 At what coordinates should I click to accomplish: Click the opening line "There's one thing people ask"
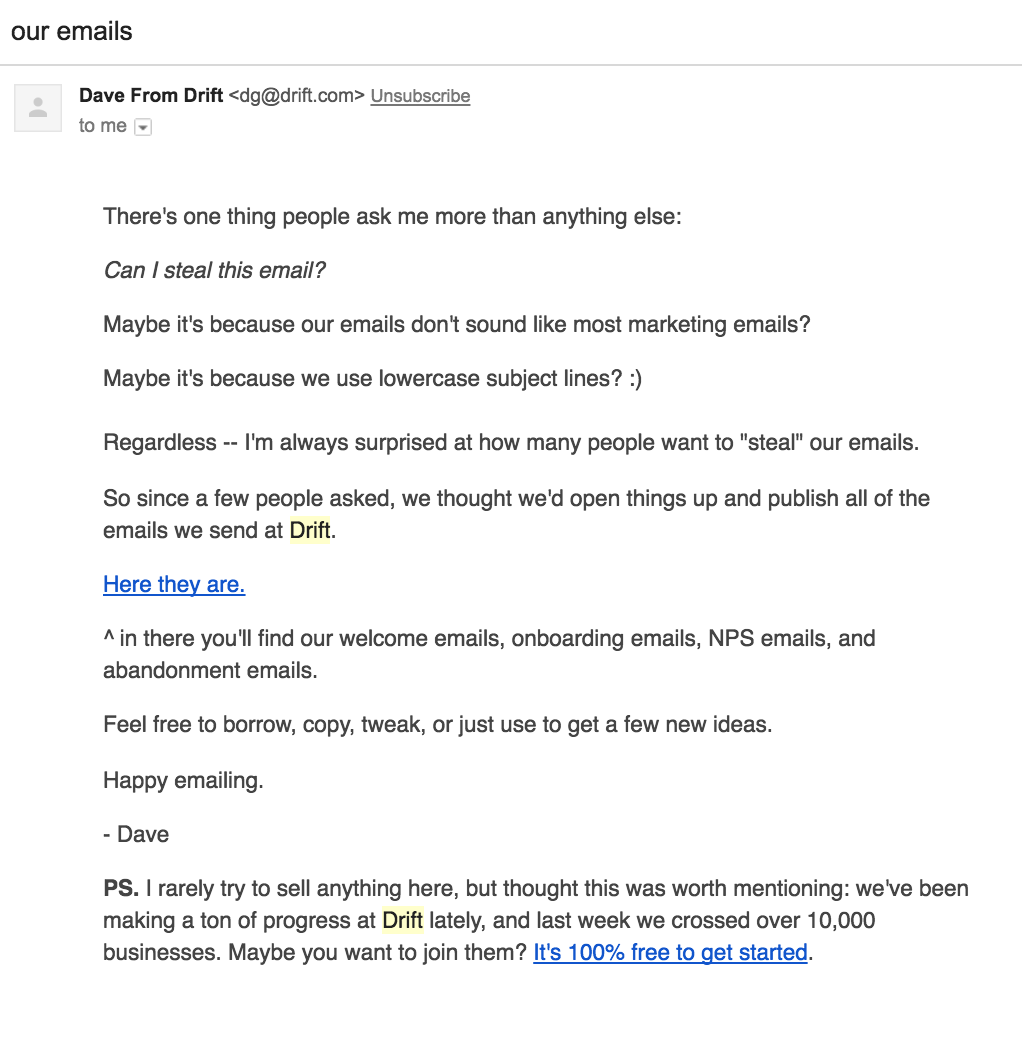(x=392, y=216)
